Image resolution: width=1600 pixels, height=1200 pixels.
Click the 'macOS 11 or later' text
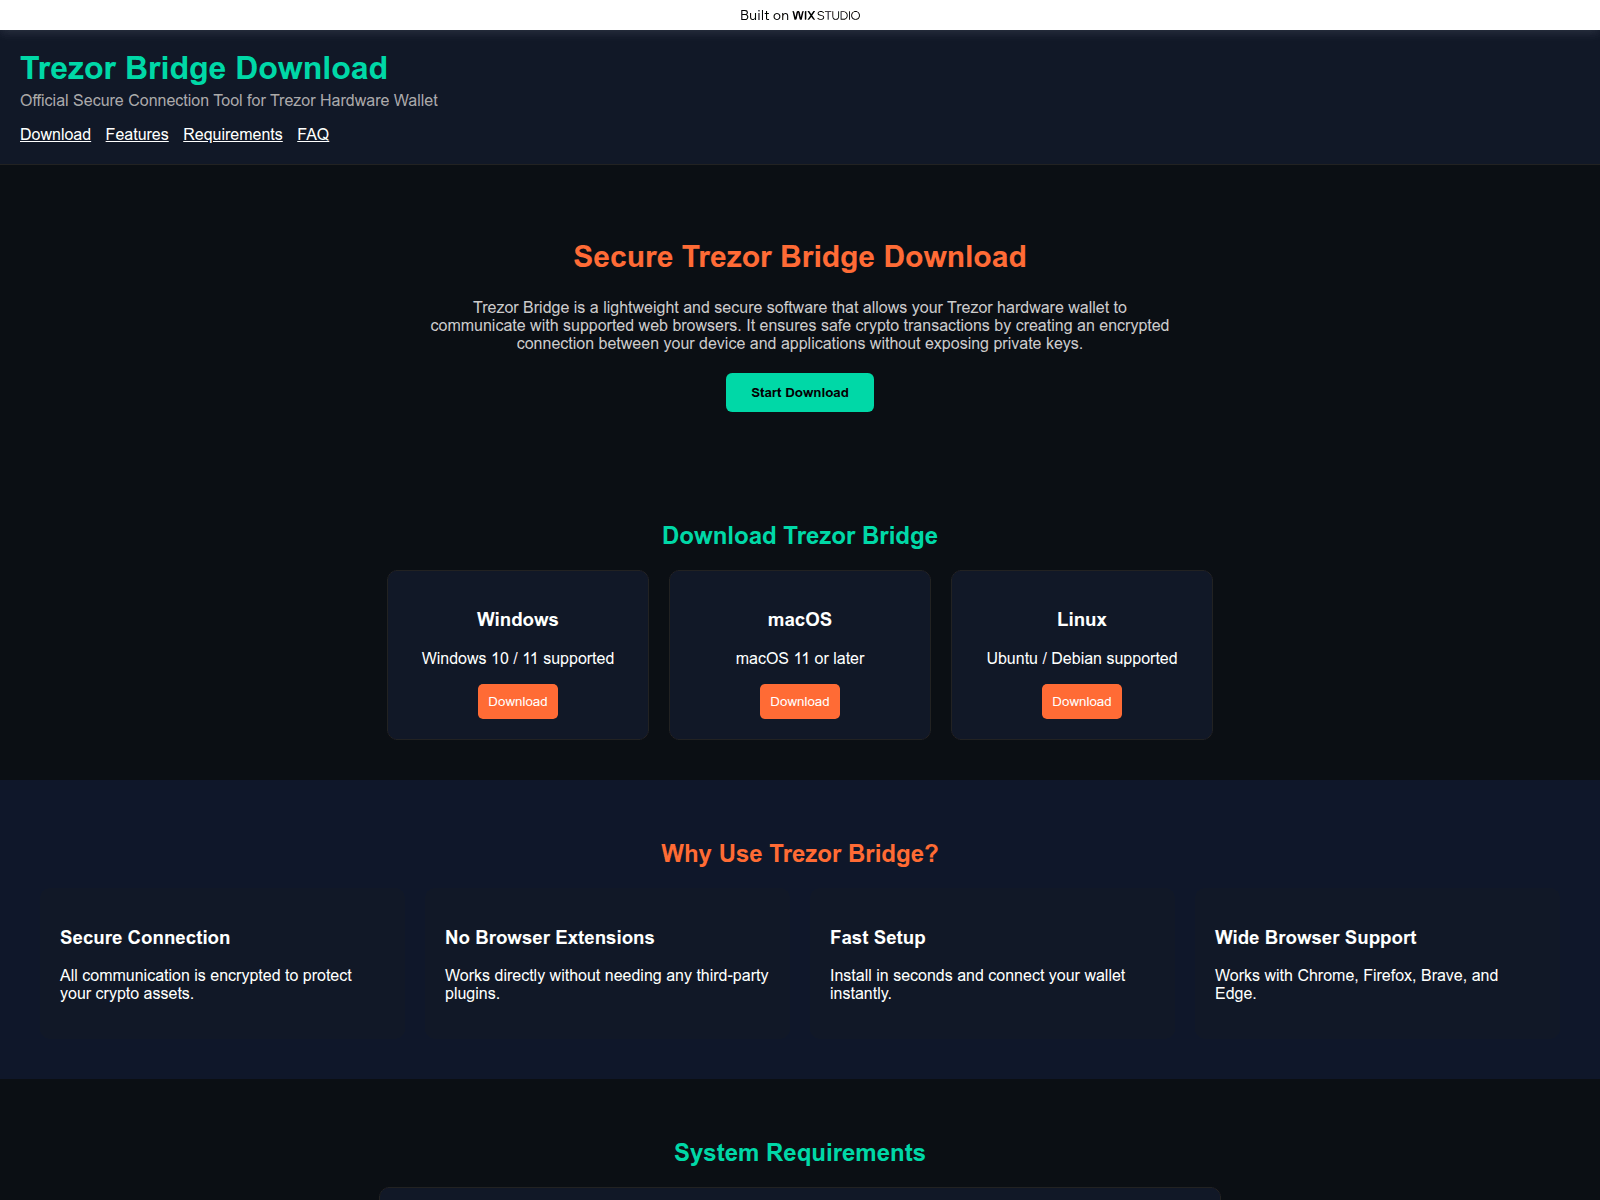point(799,658)
